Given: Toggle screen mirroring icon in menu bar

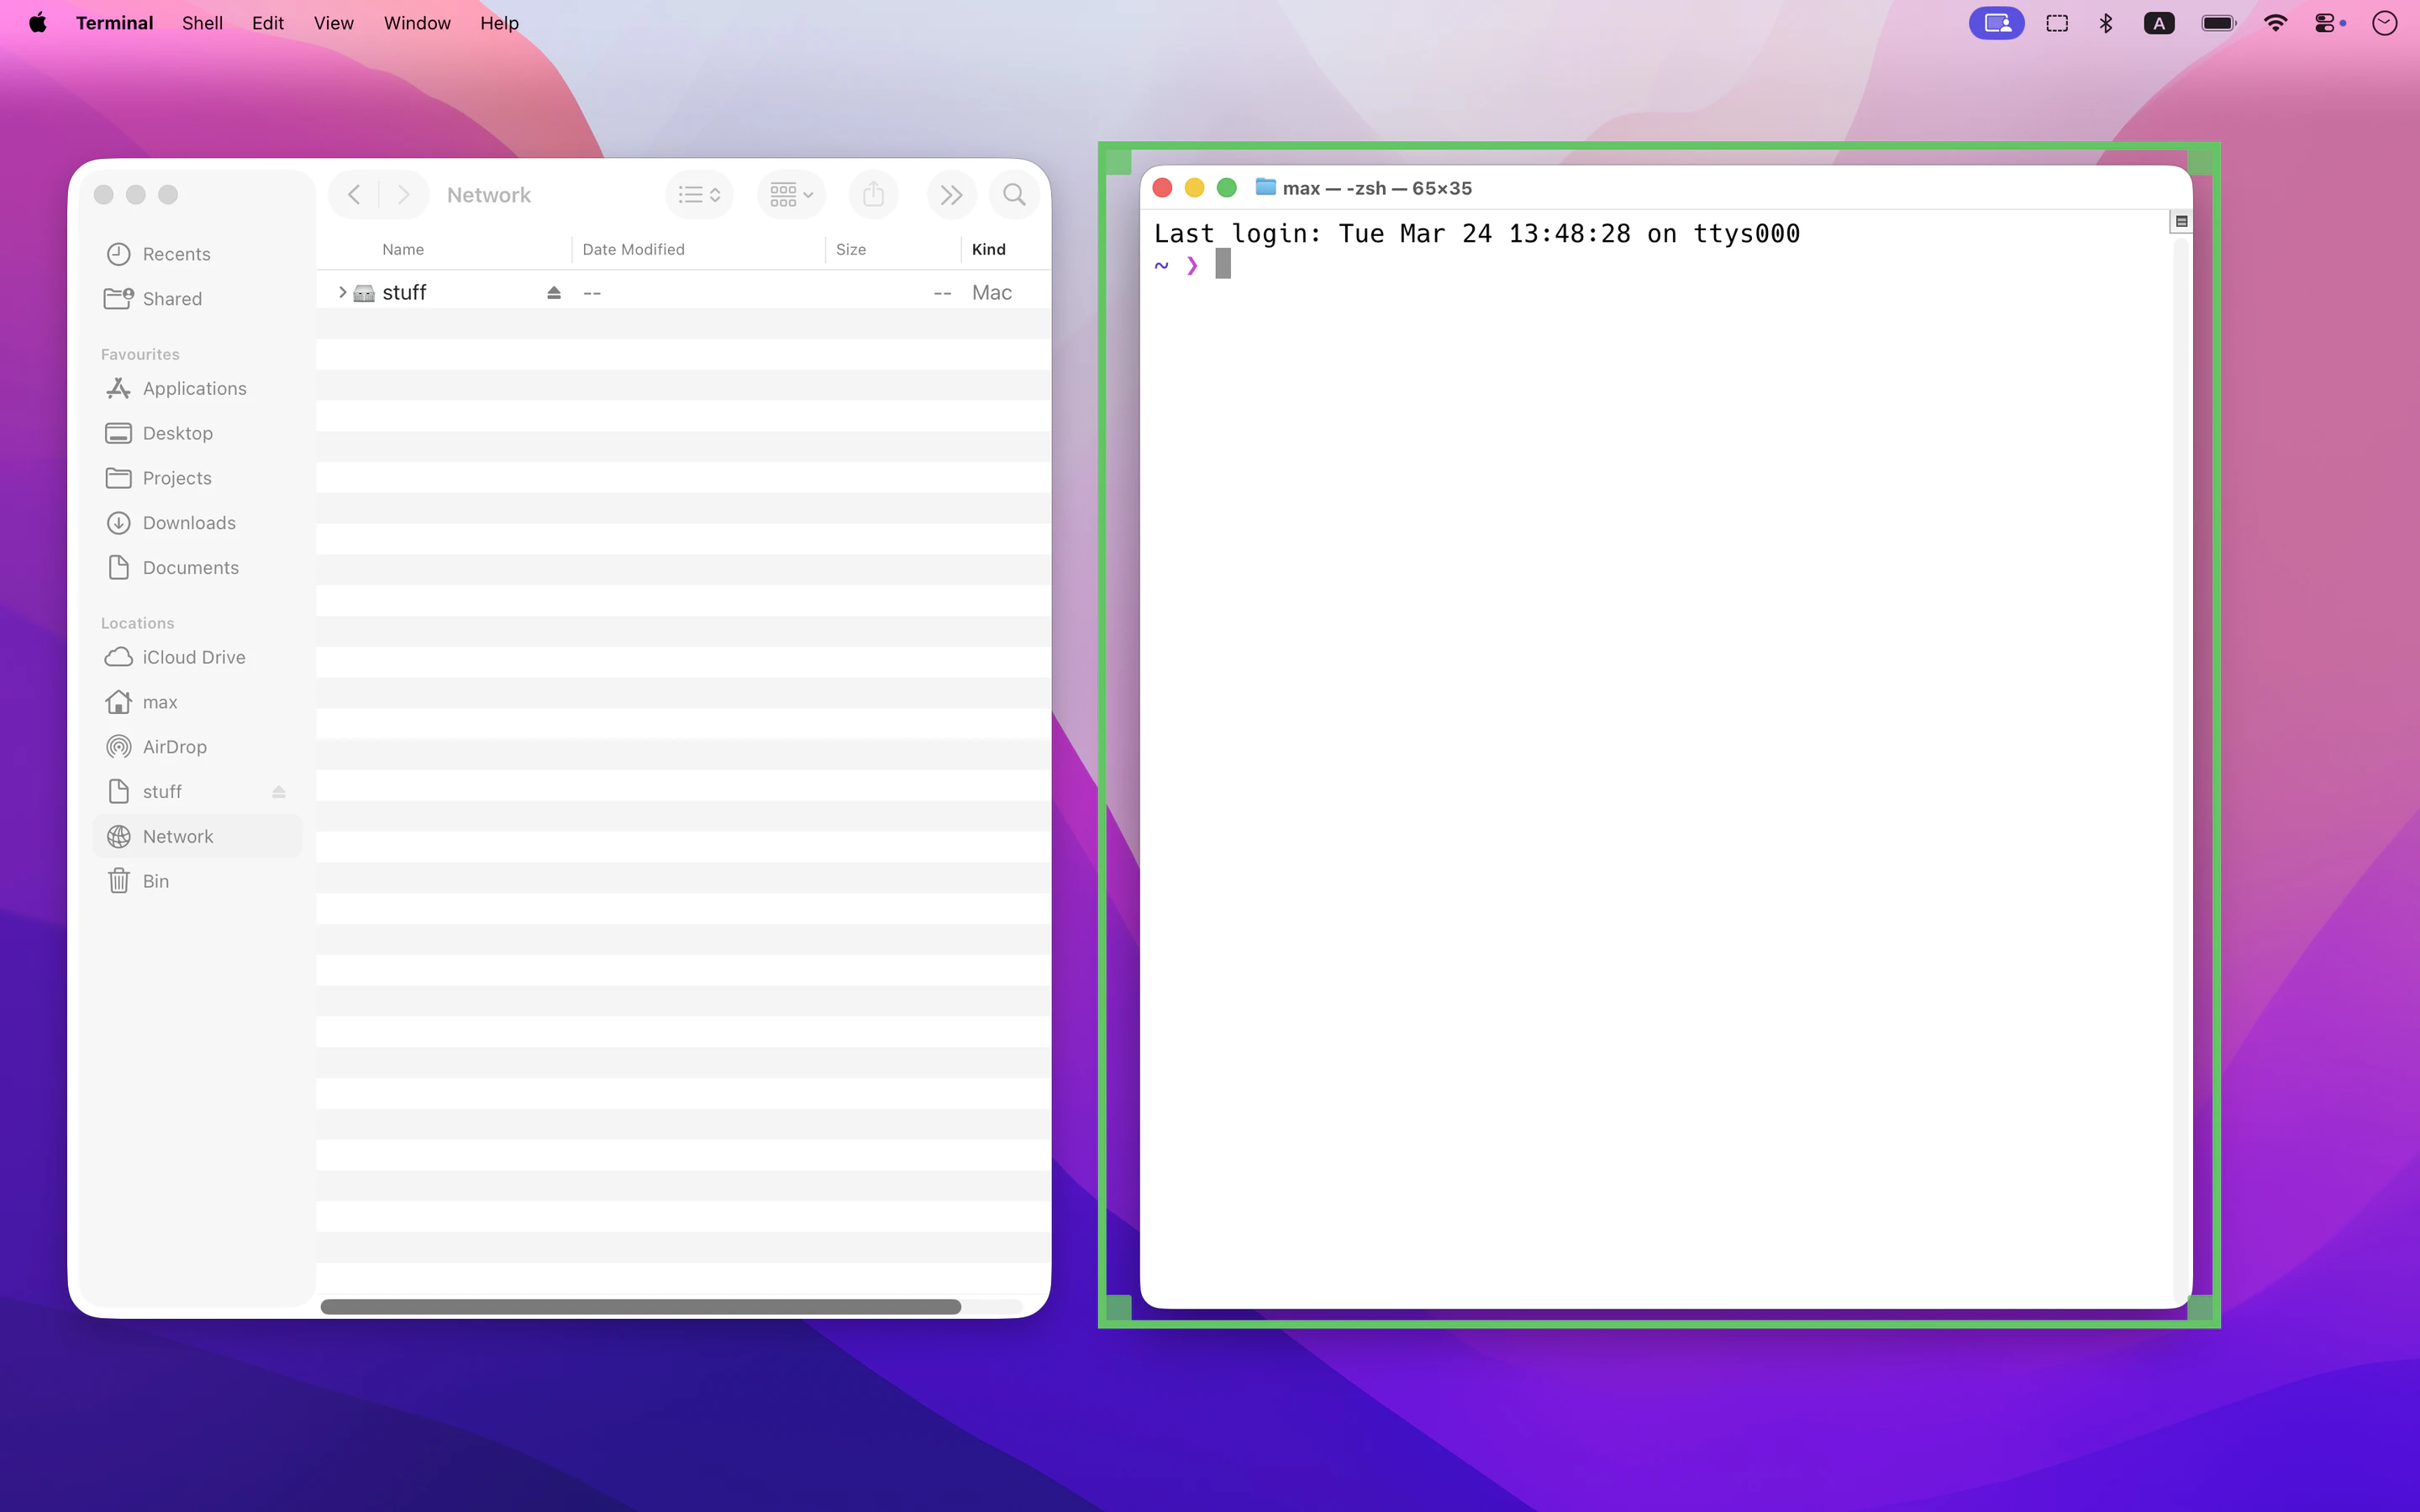Looking at the screenshot, I should 1996,23.
